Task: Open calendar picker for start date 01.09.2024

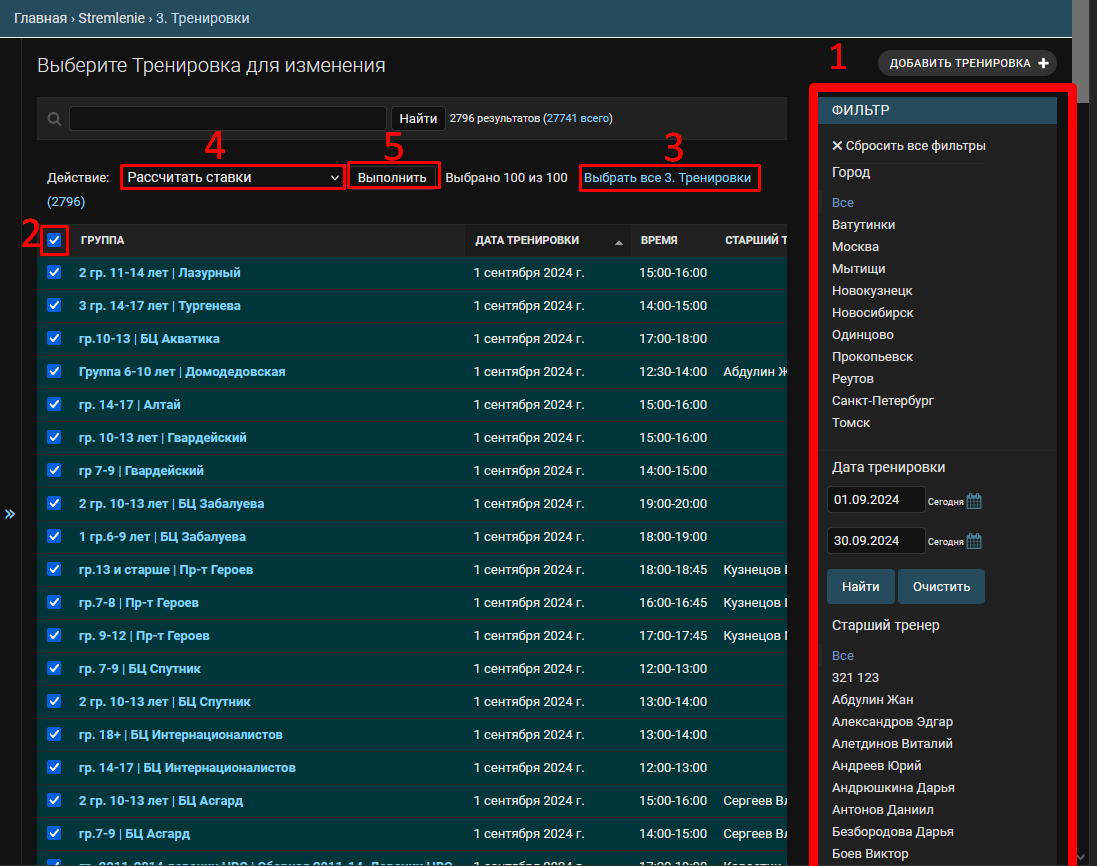Action: click(974, 501)
